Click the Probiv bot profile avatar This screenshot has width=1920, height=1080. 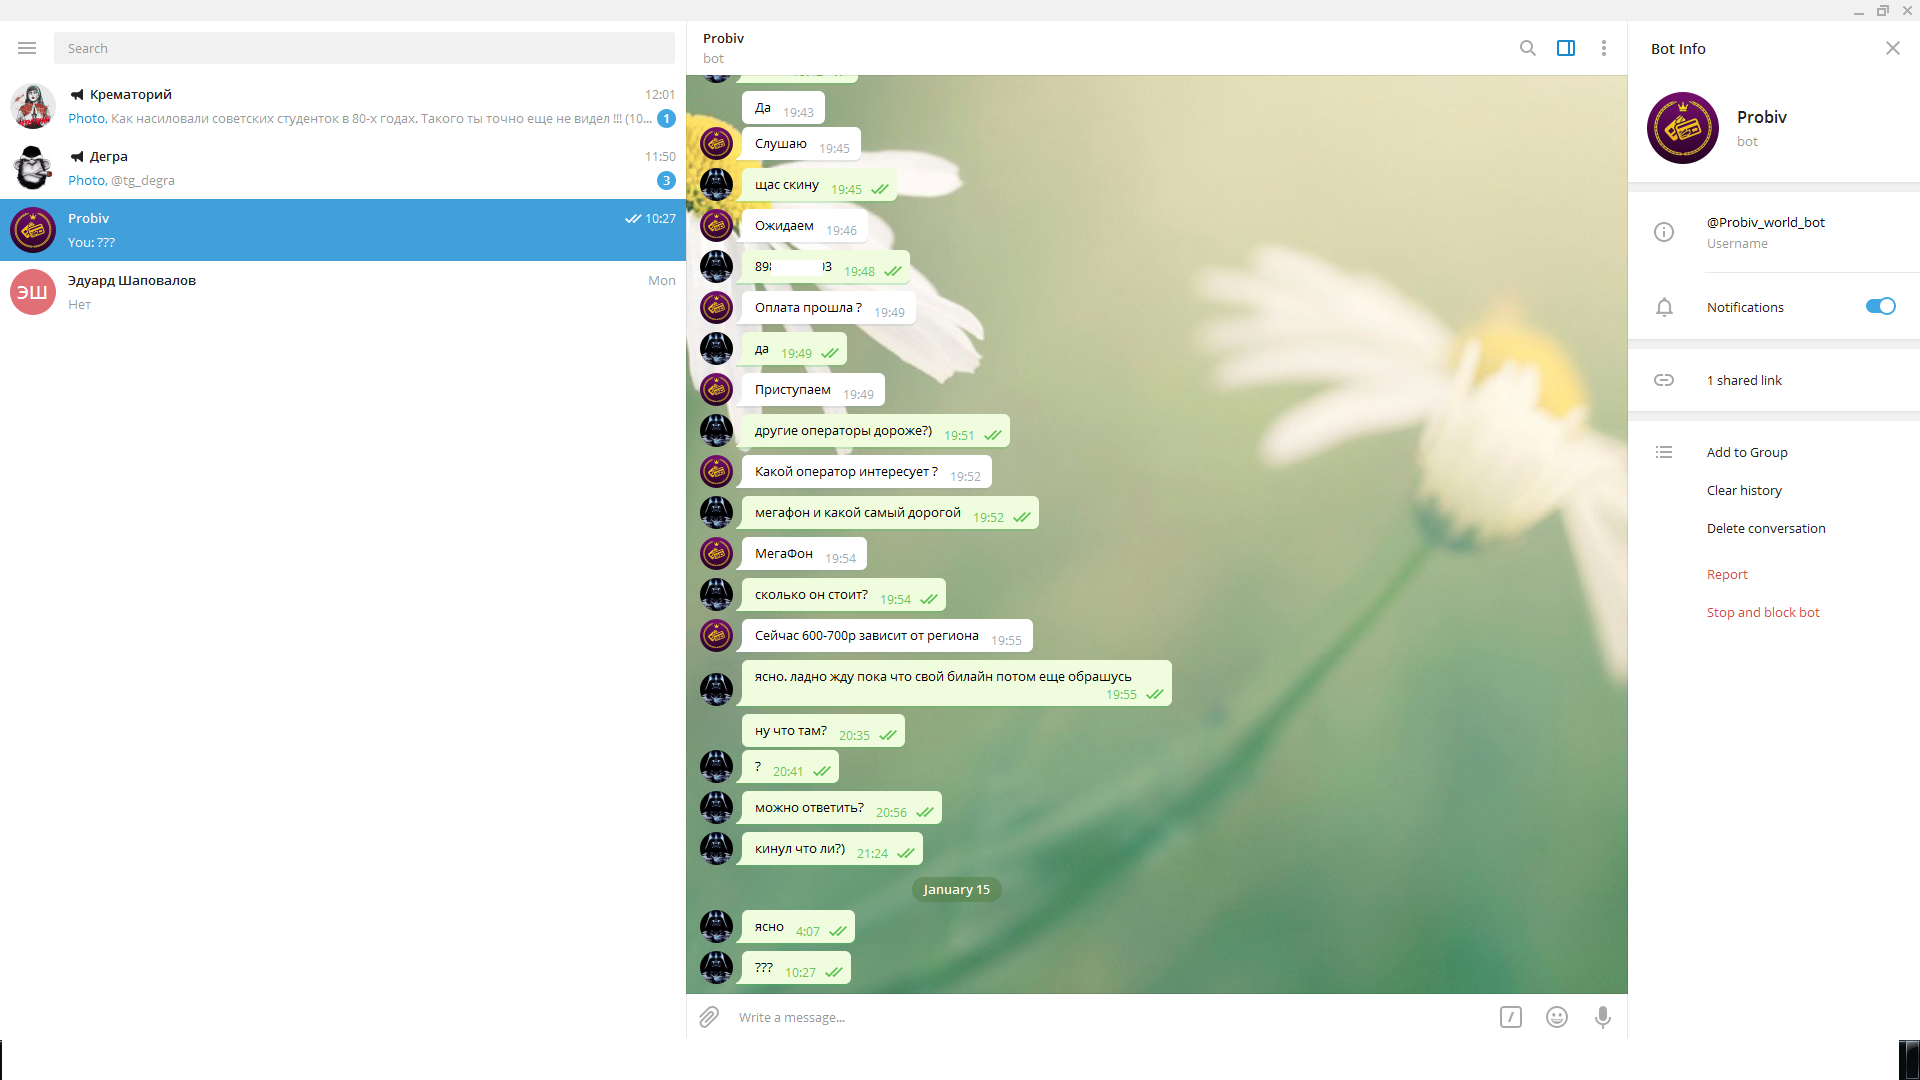click(1682, 128)
